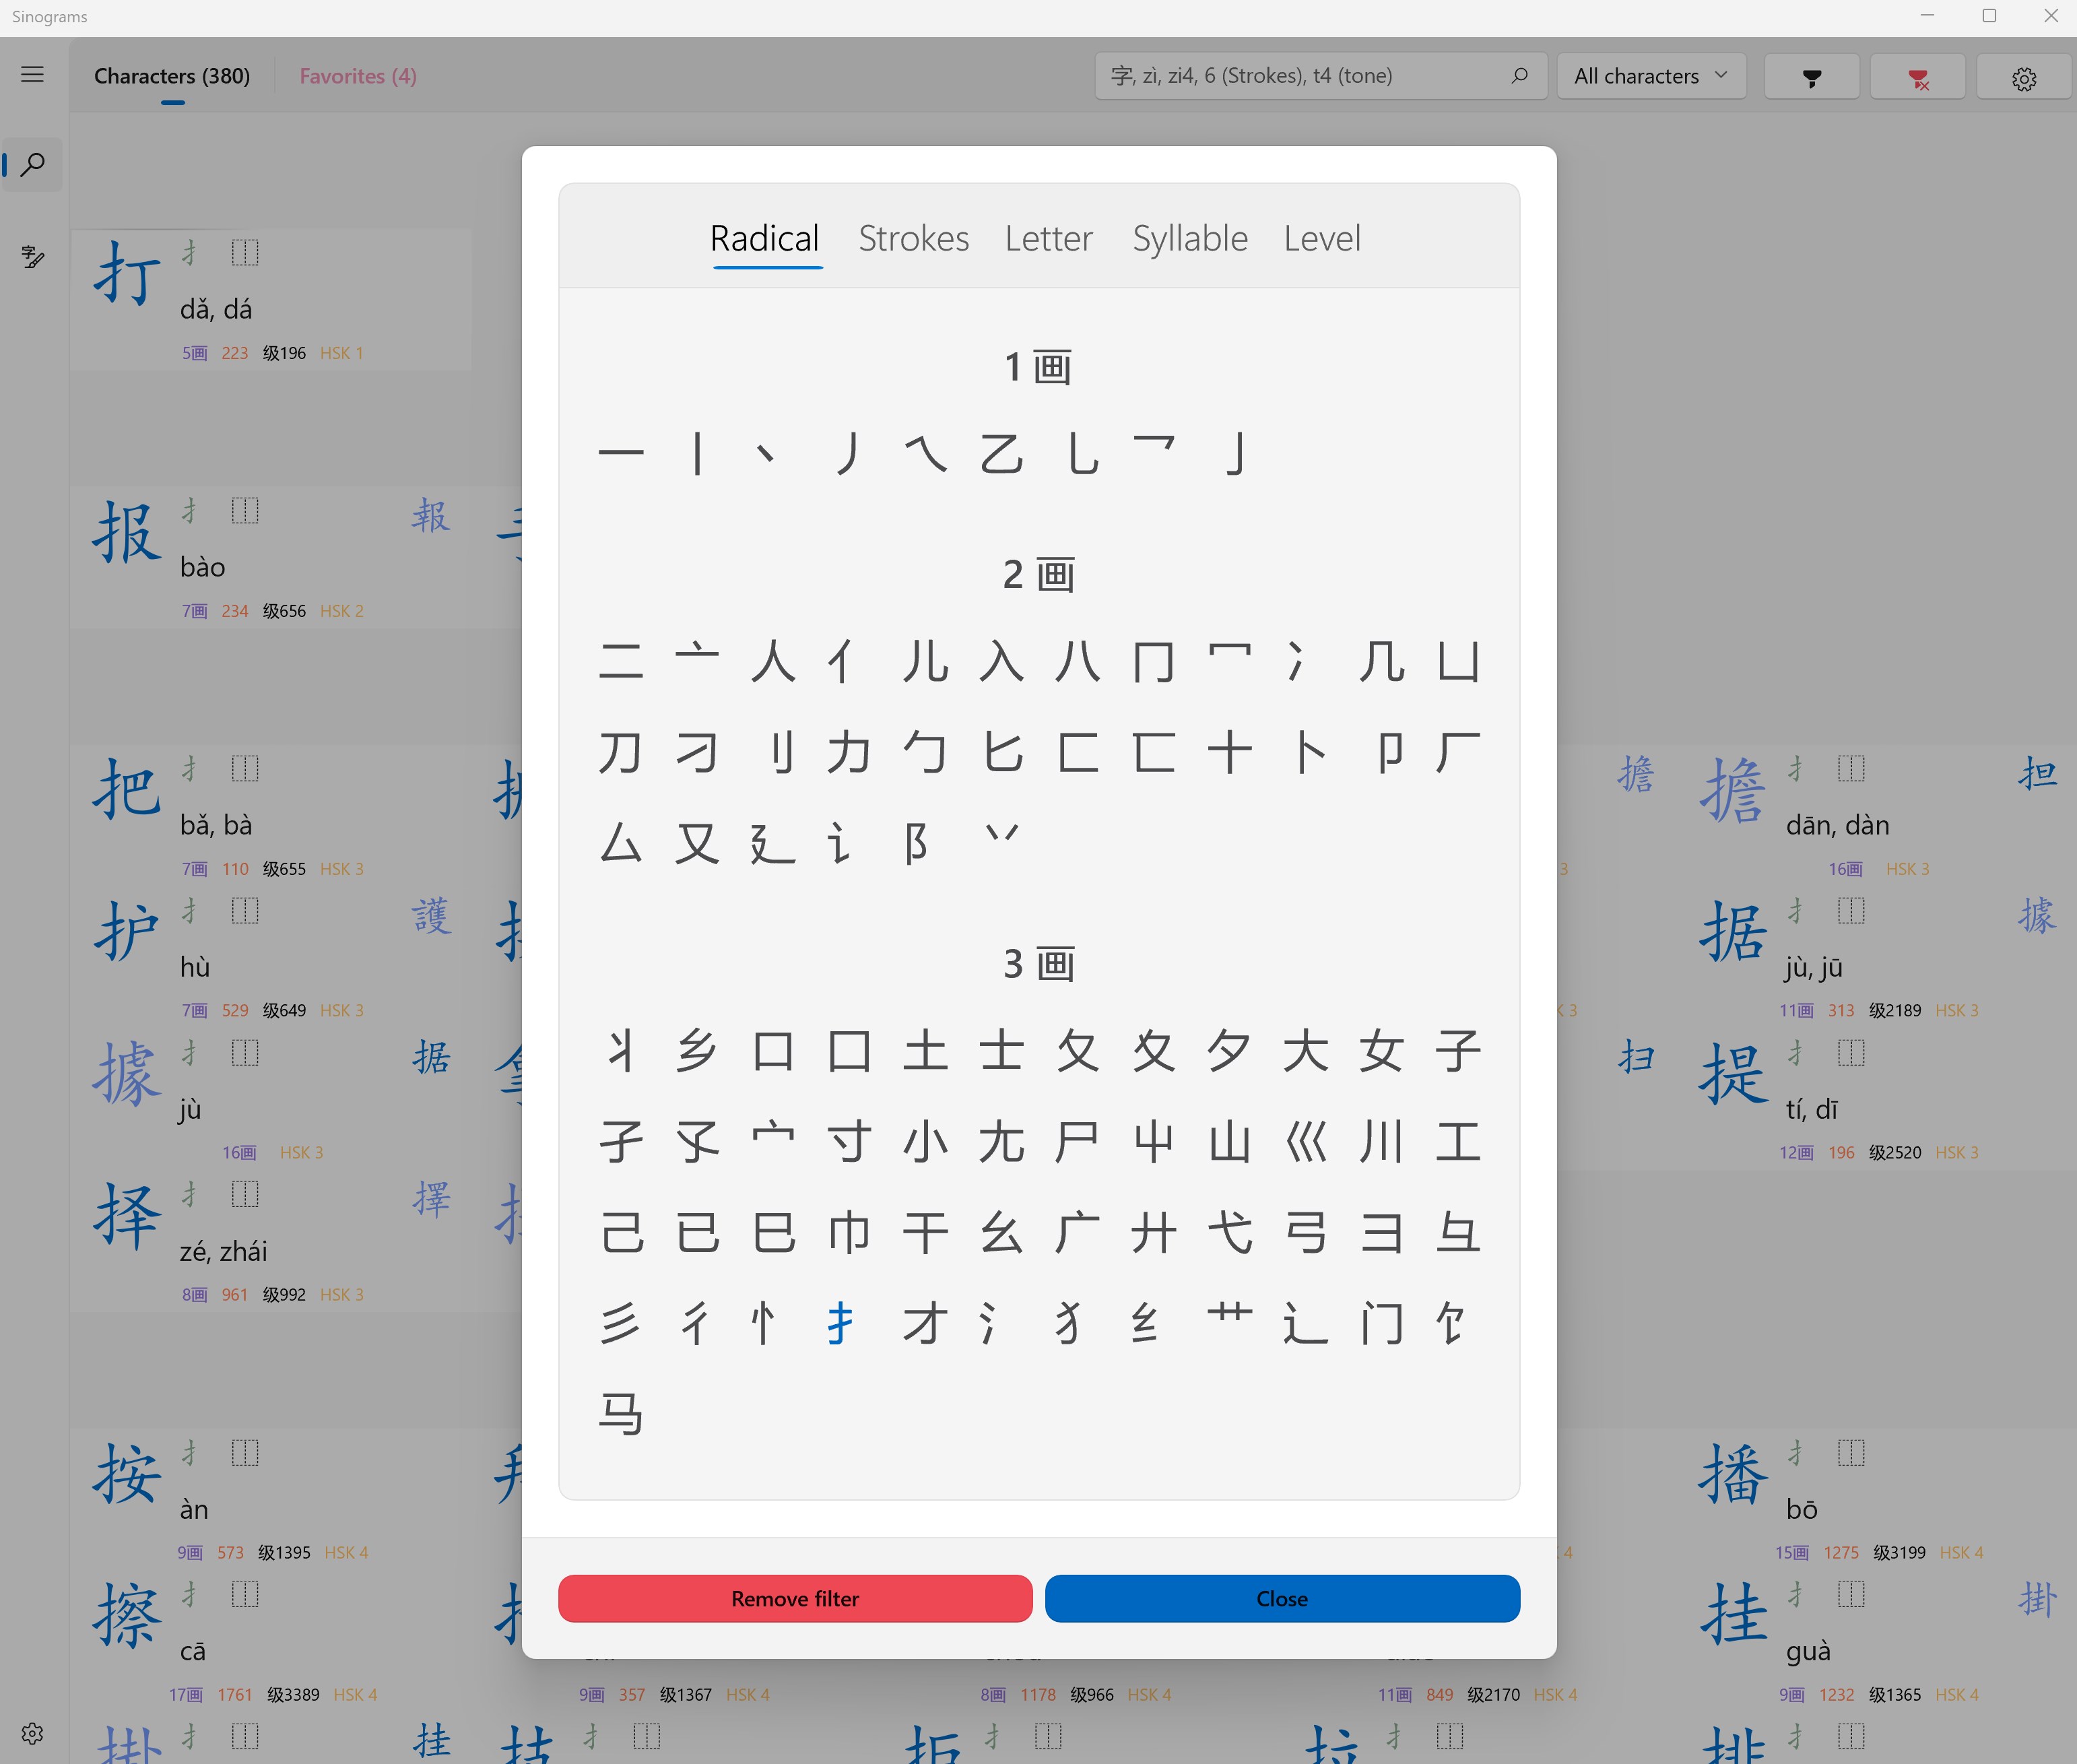Viewport: 2077px width, 1764px height.
Task: Click the Remove filter button
Action: (x=795, y=1598)
